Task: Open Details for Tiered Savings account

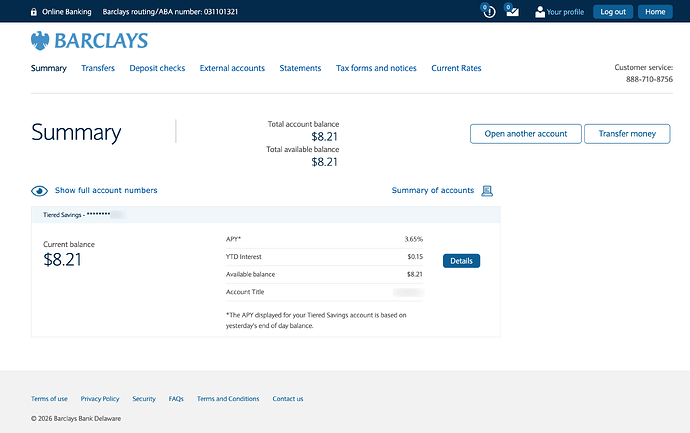Action: coord(461,261)
